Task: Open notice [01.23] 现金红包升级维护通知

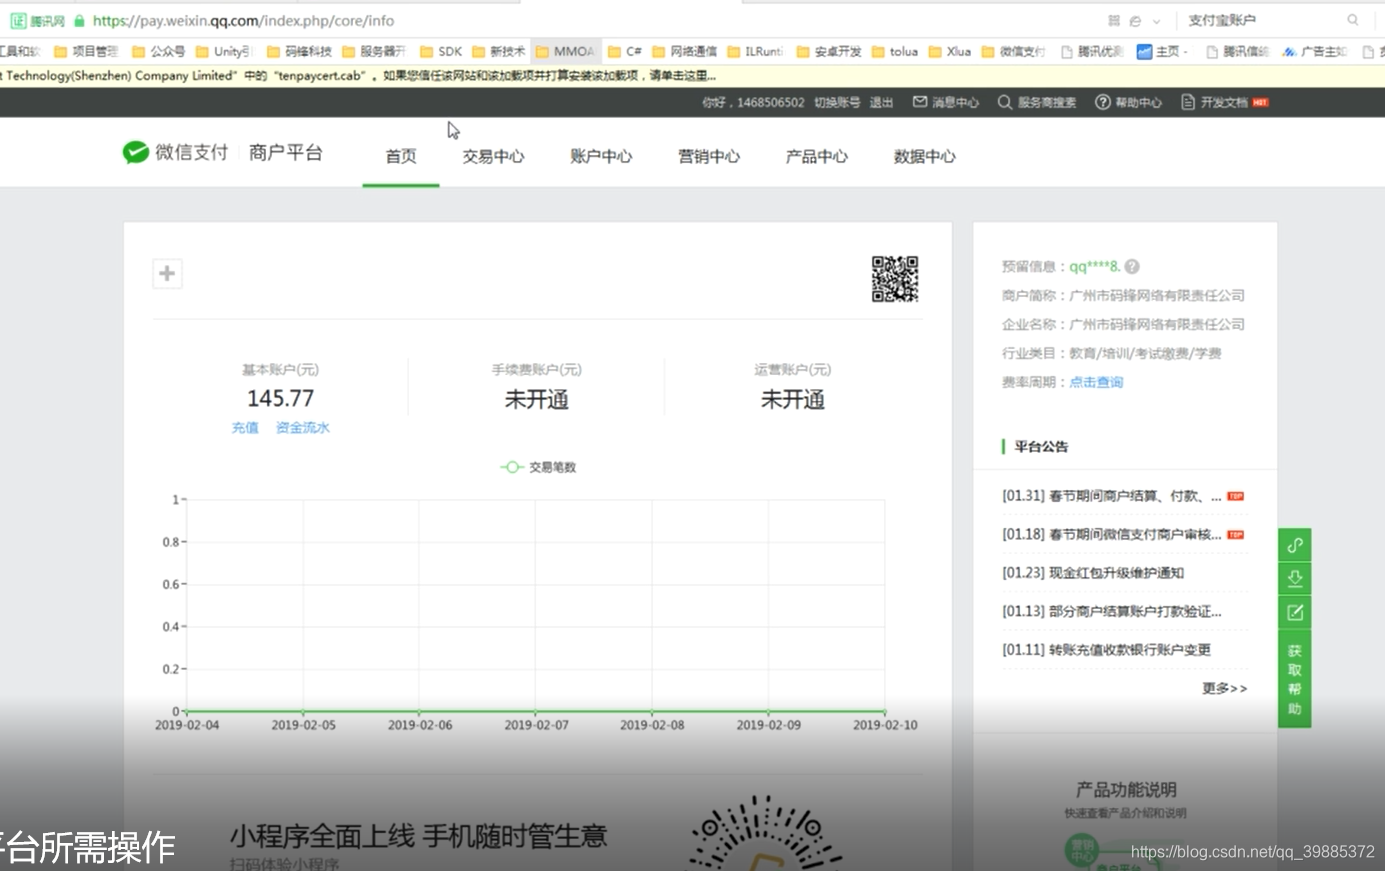Action: pos(1093,573)
